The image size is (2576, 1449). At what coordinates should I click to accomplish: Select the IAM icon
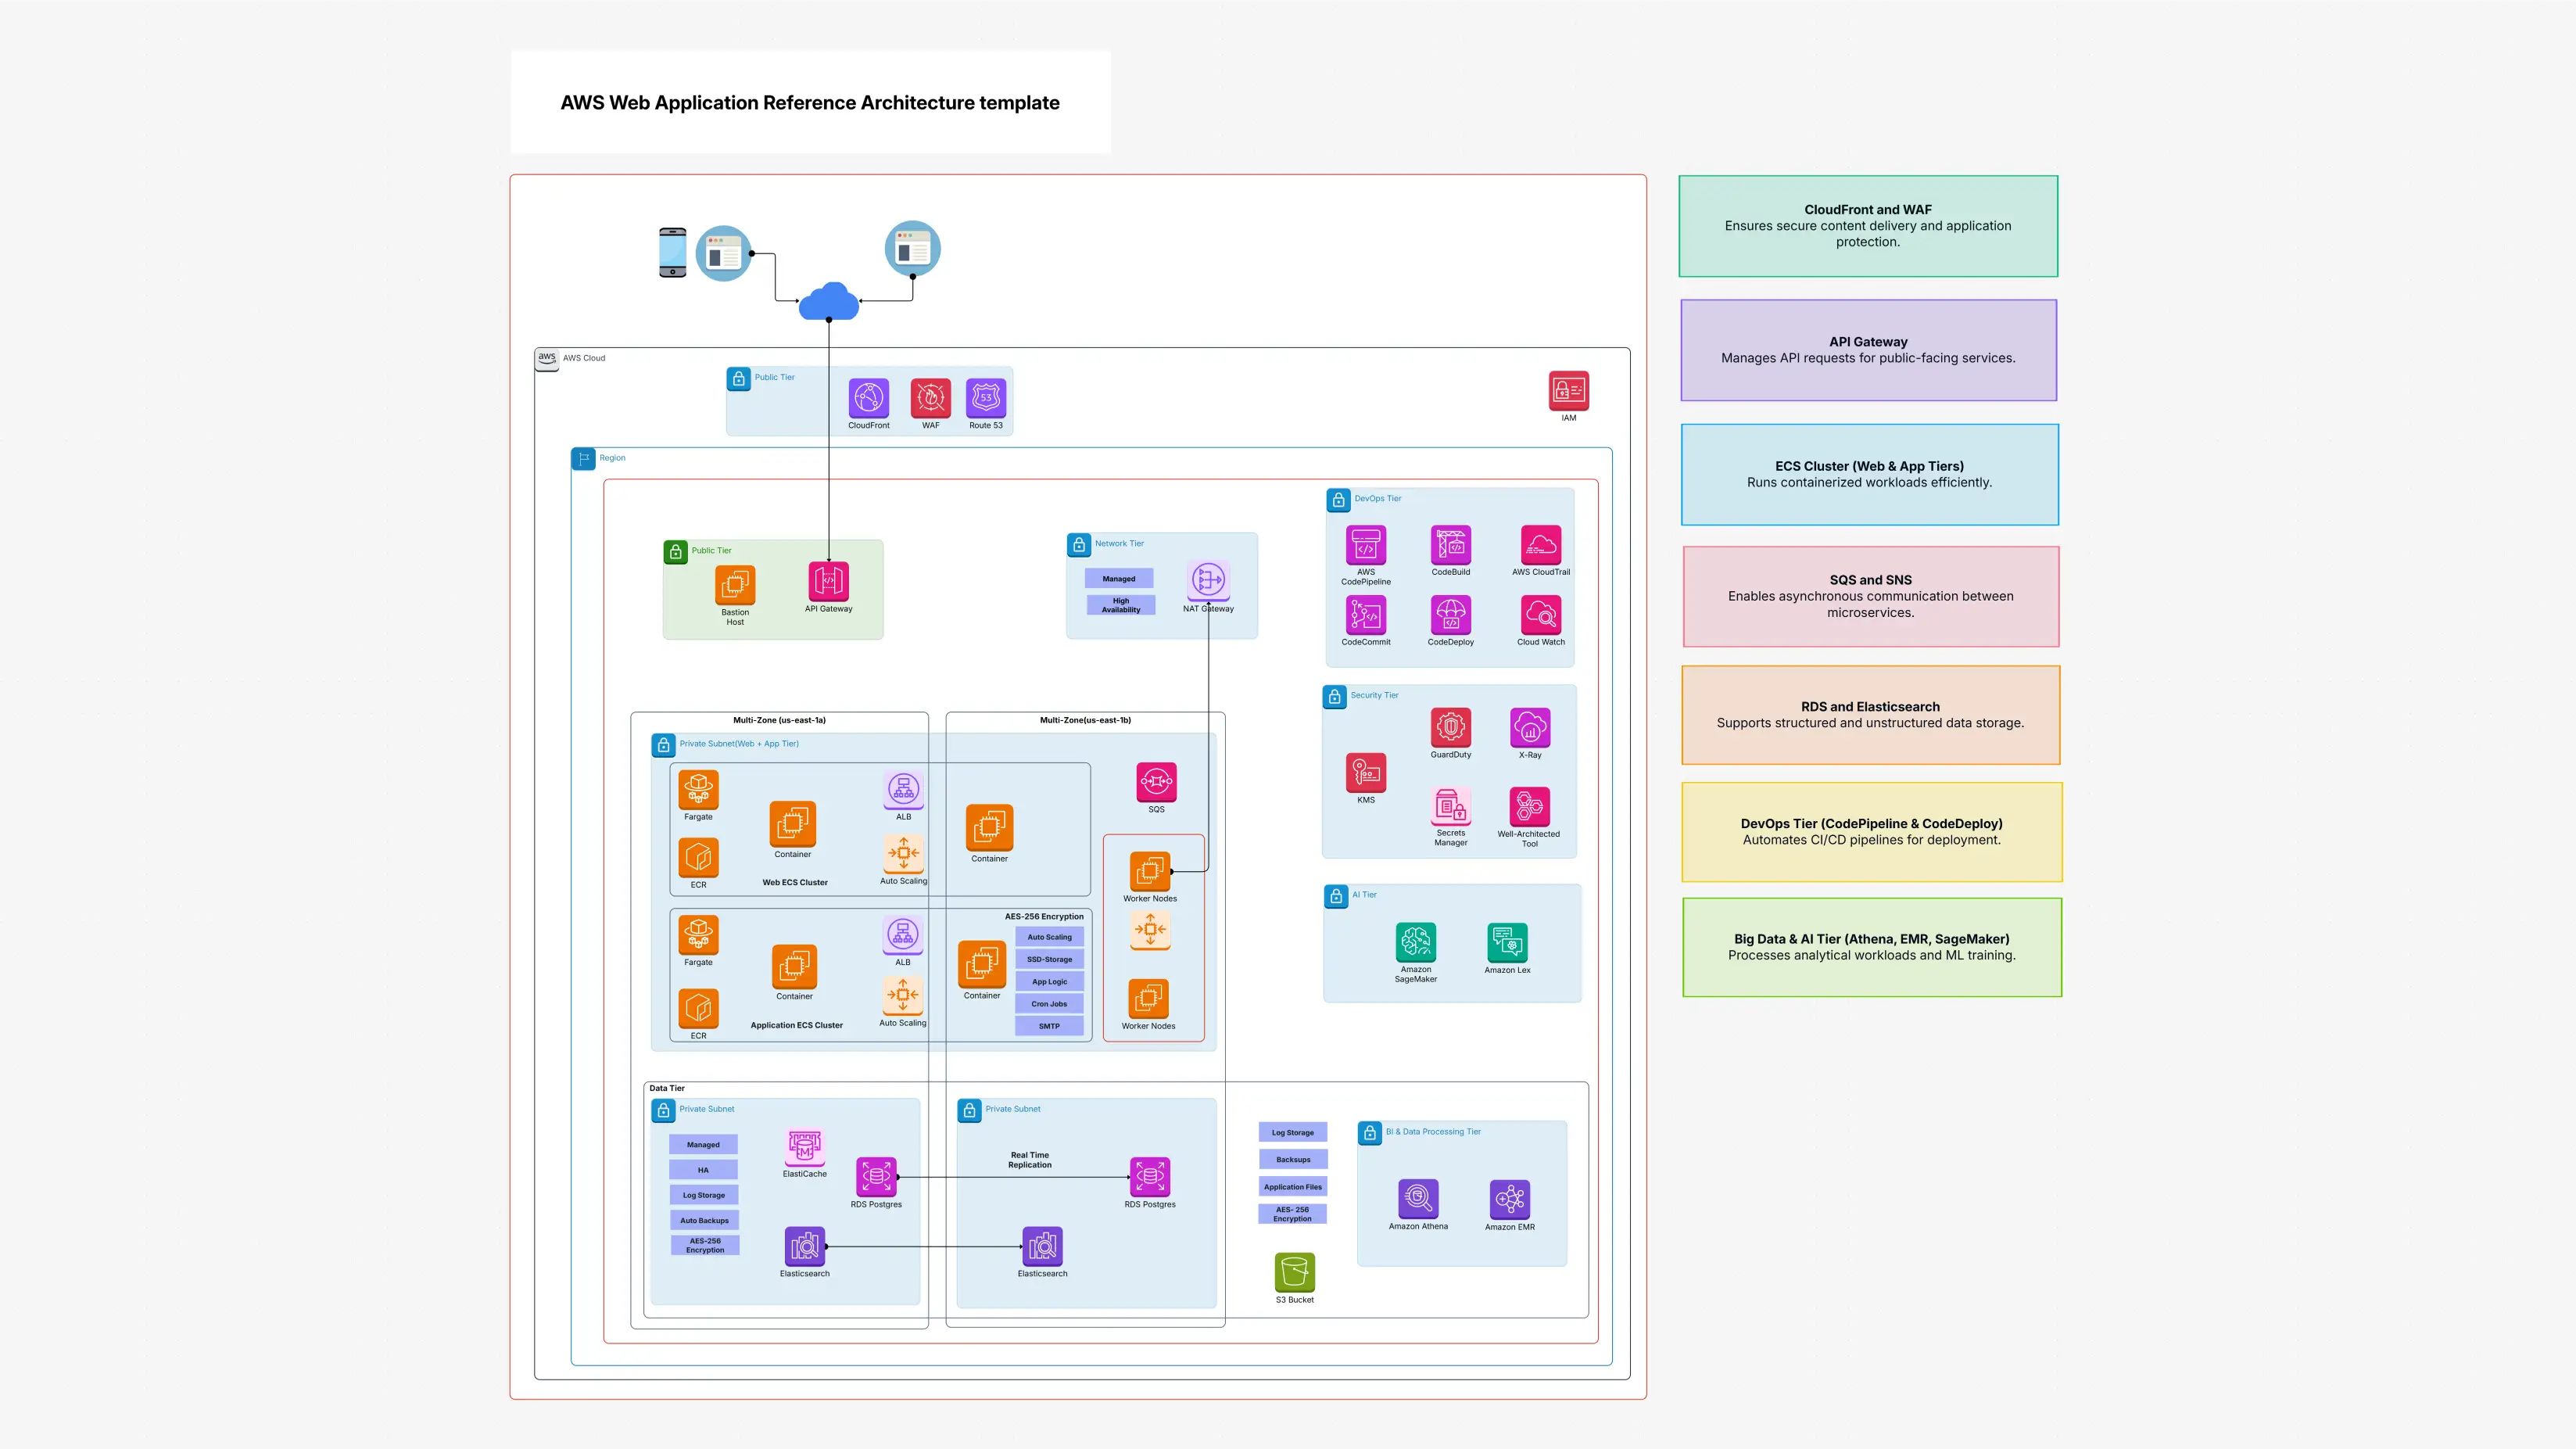pyautogui.click(x=1568, y=391)
